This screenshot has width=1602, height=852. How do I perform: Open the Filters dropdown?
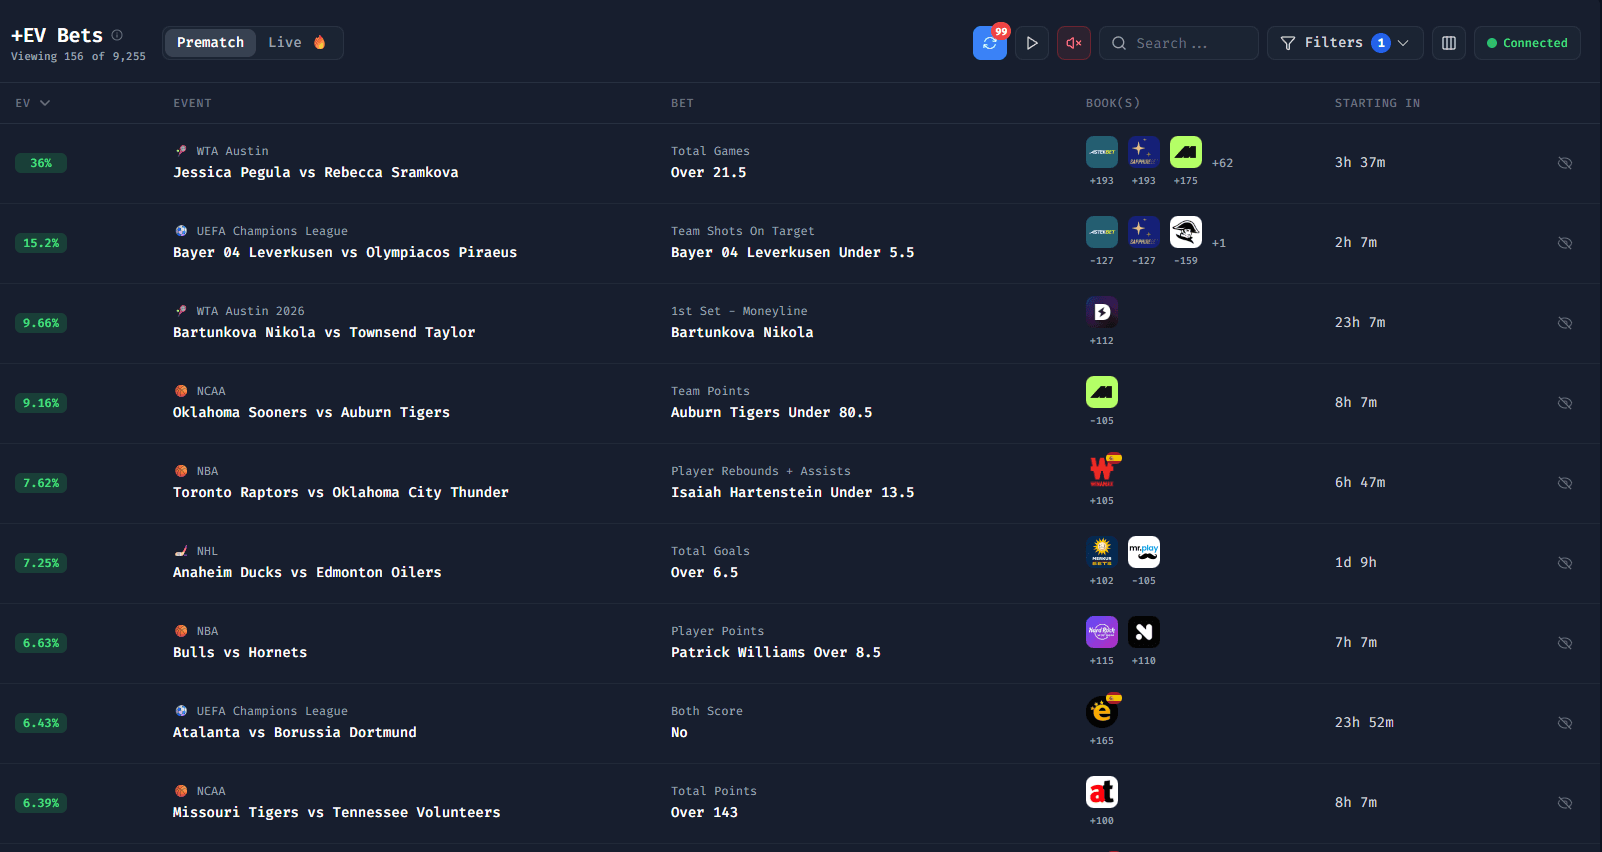(1345, 43)
